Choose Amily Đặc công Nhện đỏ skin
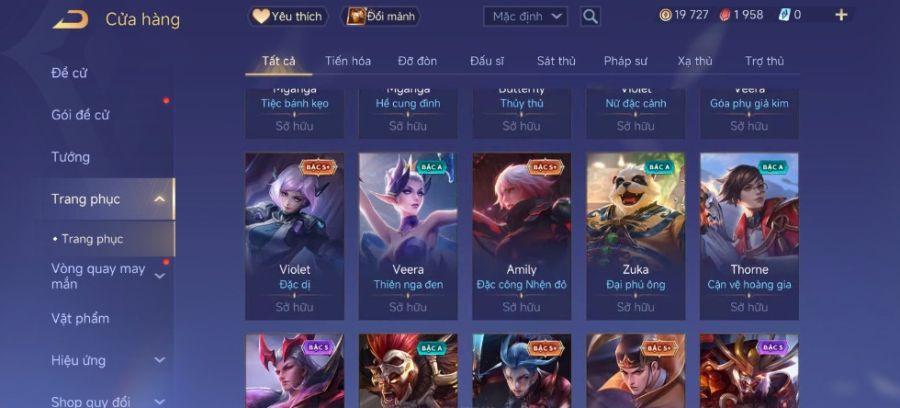Image resolution: width=900 pixels, height=408 pixels. click(x=522, y=236)
